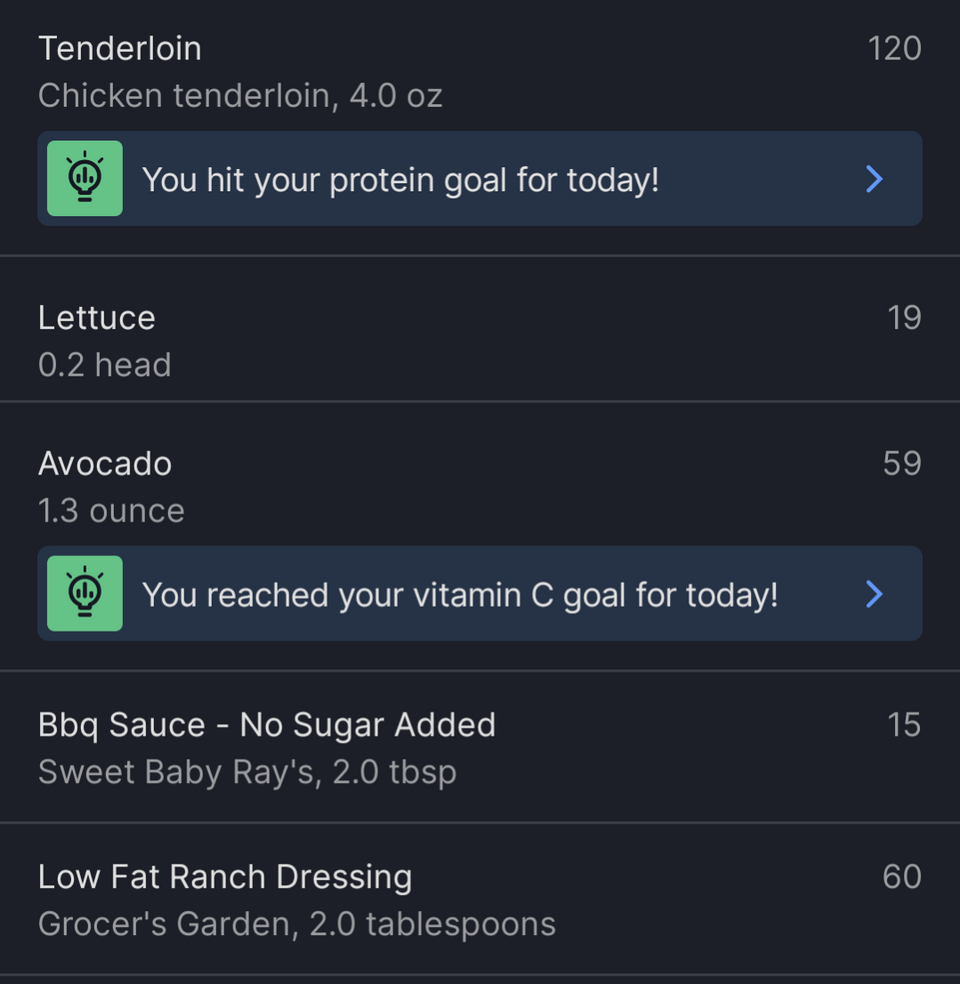
Task: Tap Lettuce's 19 calorie value
Action: pos(904,318)
